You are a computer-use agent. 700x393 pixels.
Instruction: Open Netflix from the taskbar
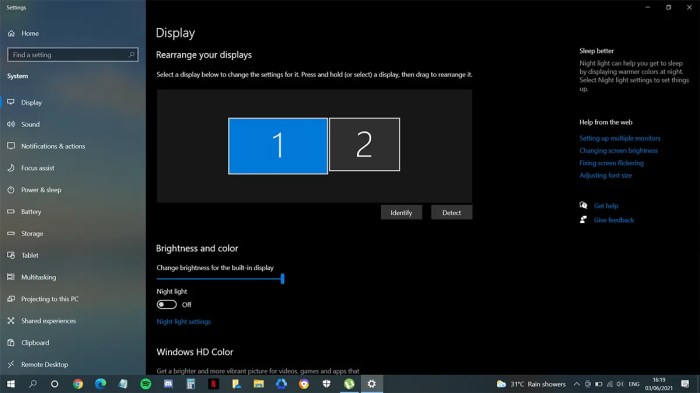pos(213,384)
